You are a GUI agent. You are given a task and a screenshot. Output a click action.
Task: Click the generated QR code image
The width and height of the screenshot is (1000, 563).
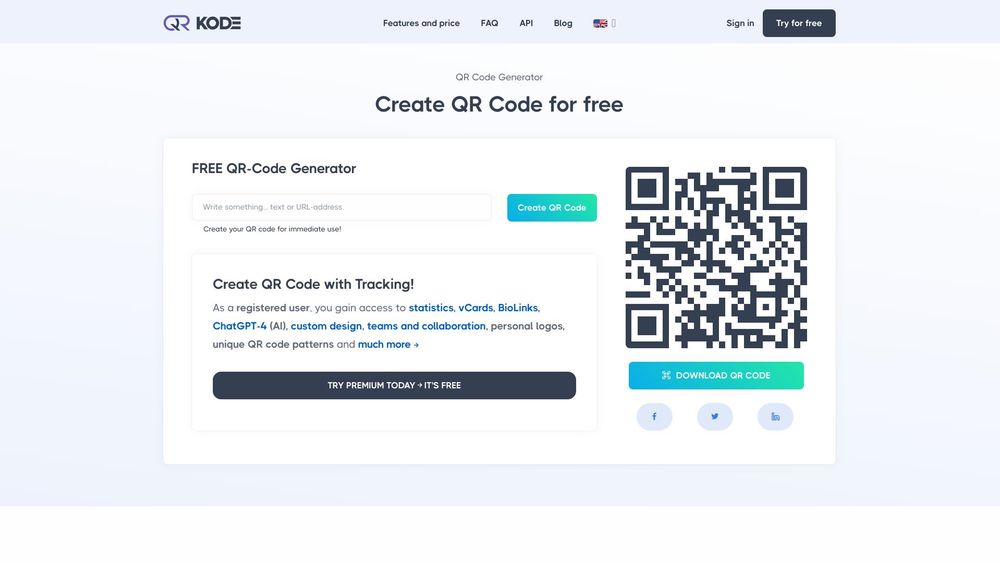click(x=716, y=258)
